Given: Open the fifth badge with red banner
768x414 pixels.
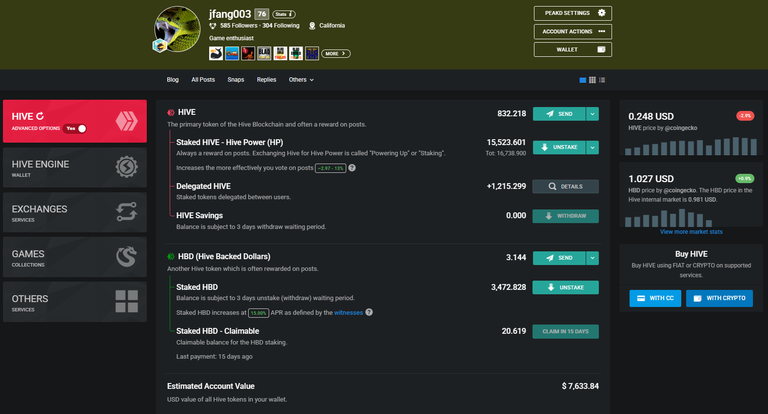Looking at the screenshot, I should (x=280, y=53).
